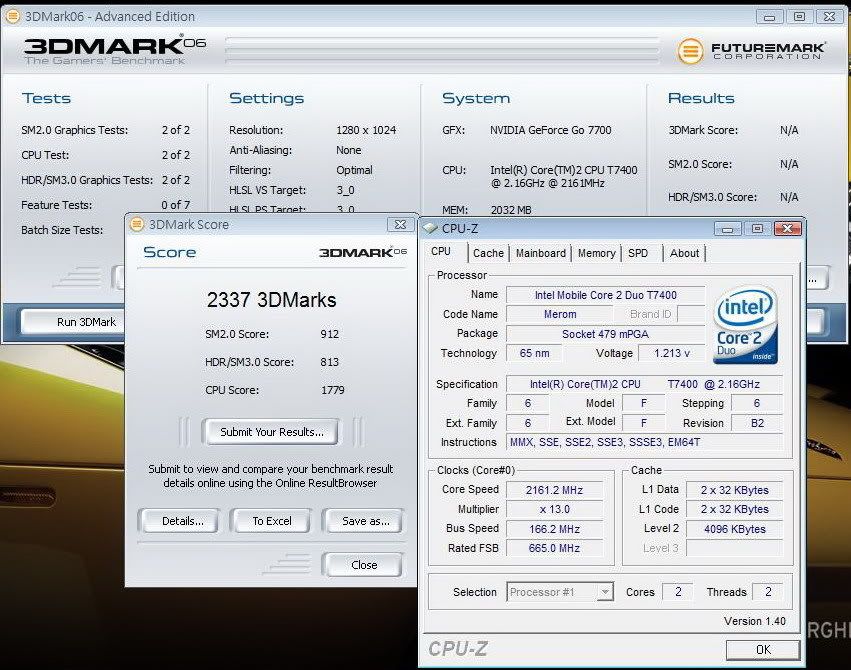Click the Revision value B2
This screenshot has height=670, width=851.
pos(757,423)
